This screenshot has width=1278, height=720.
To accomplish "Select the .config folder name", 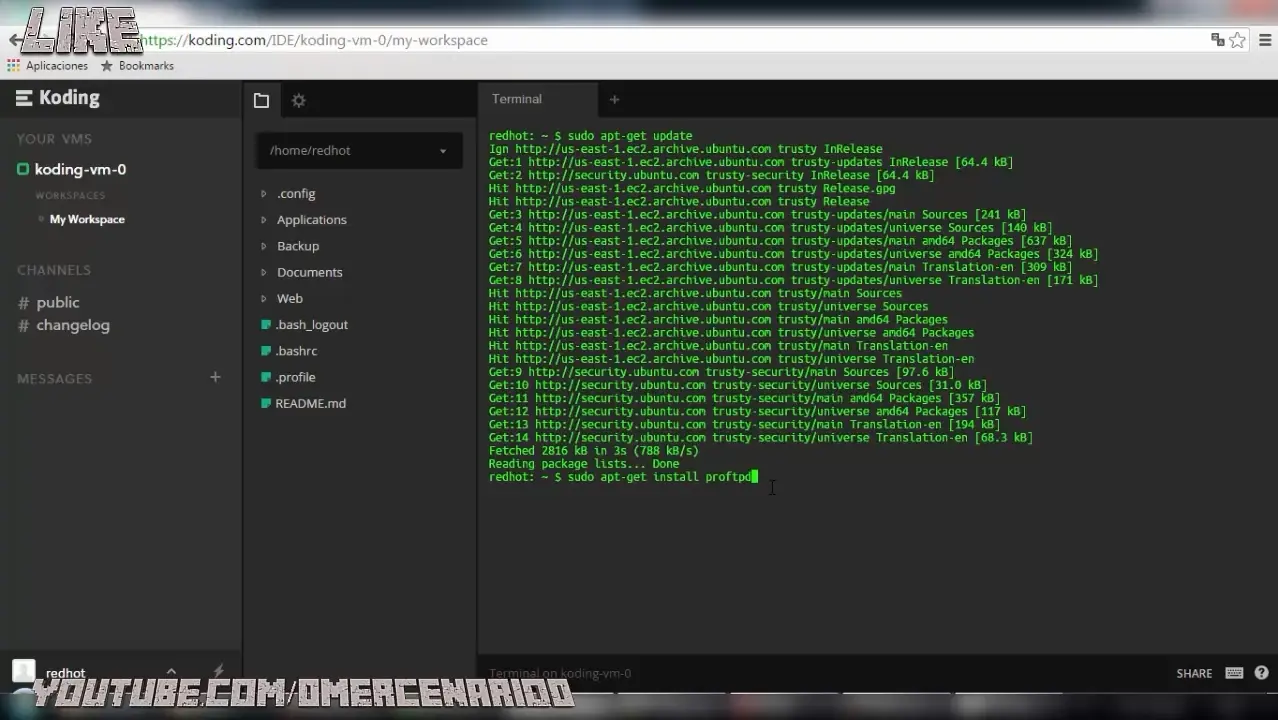I will point(296,193).
